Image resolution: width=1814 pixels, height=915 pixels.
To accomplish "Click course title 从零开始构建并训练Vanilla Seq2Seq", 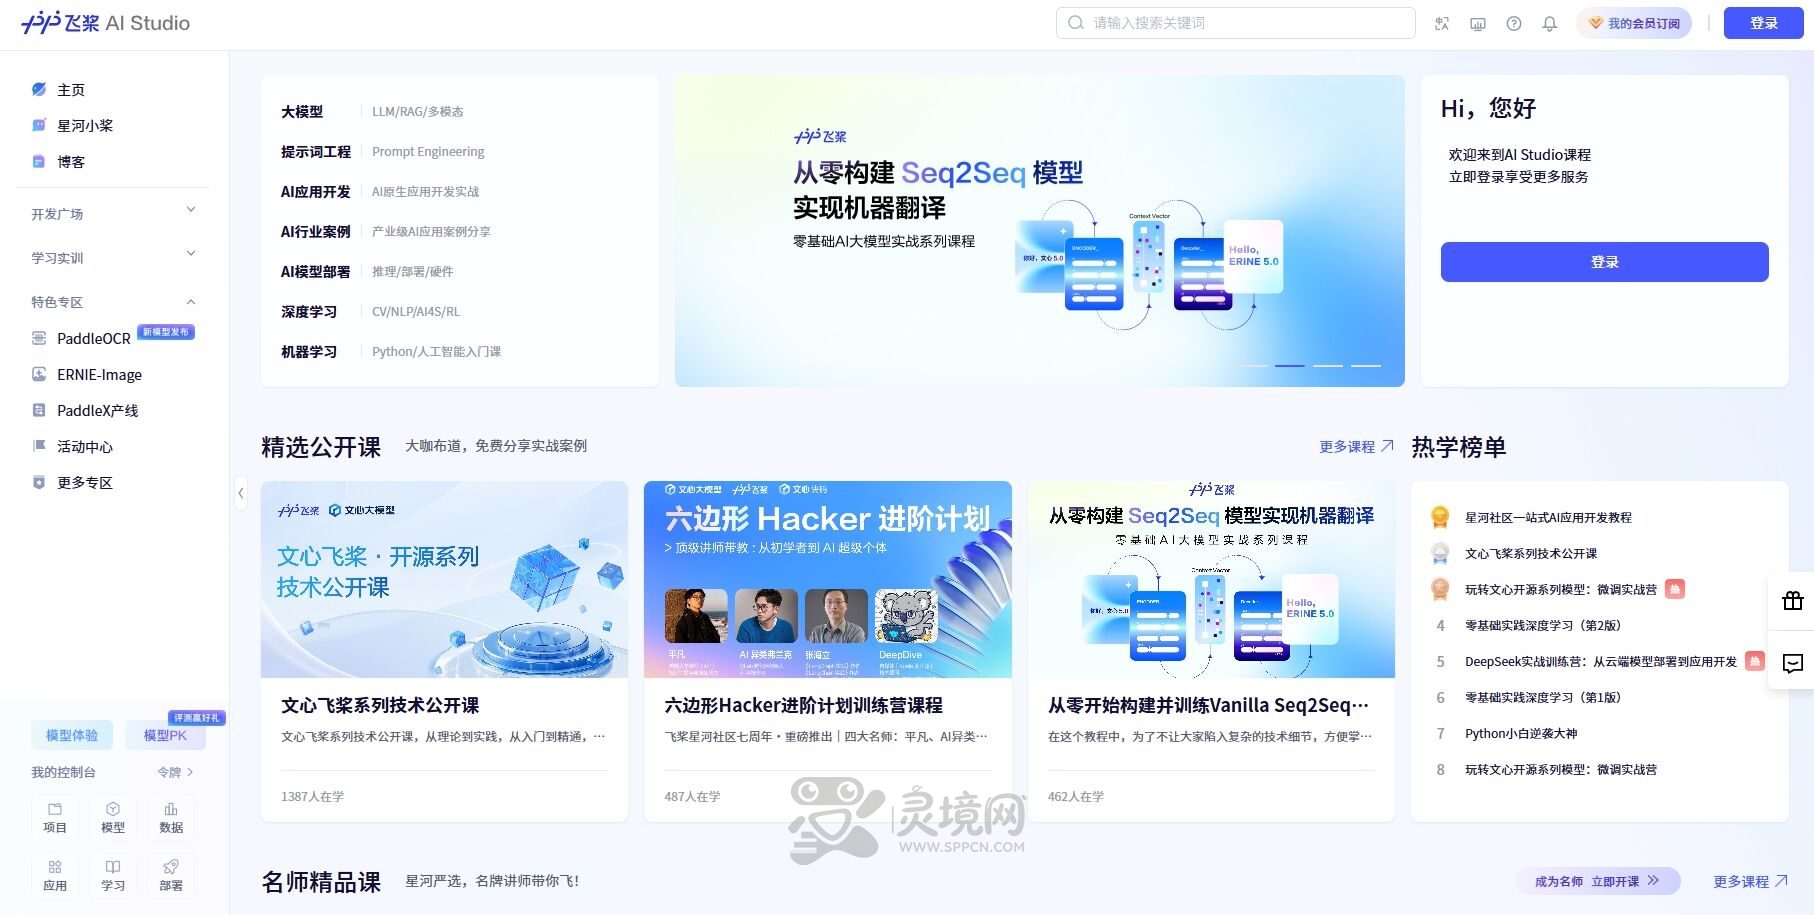I will [1208, 706].
